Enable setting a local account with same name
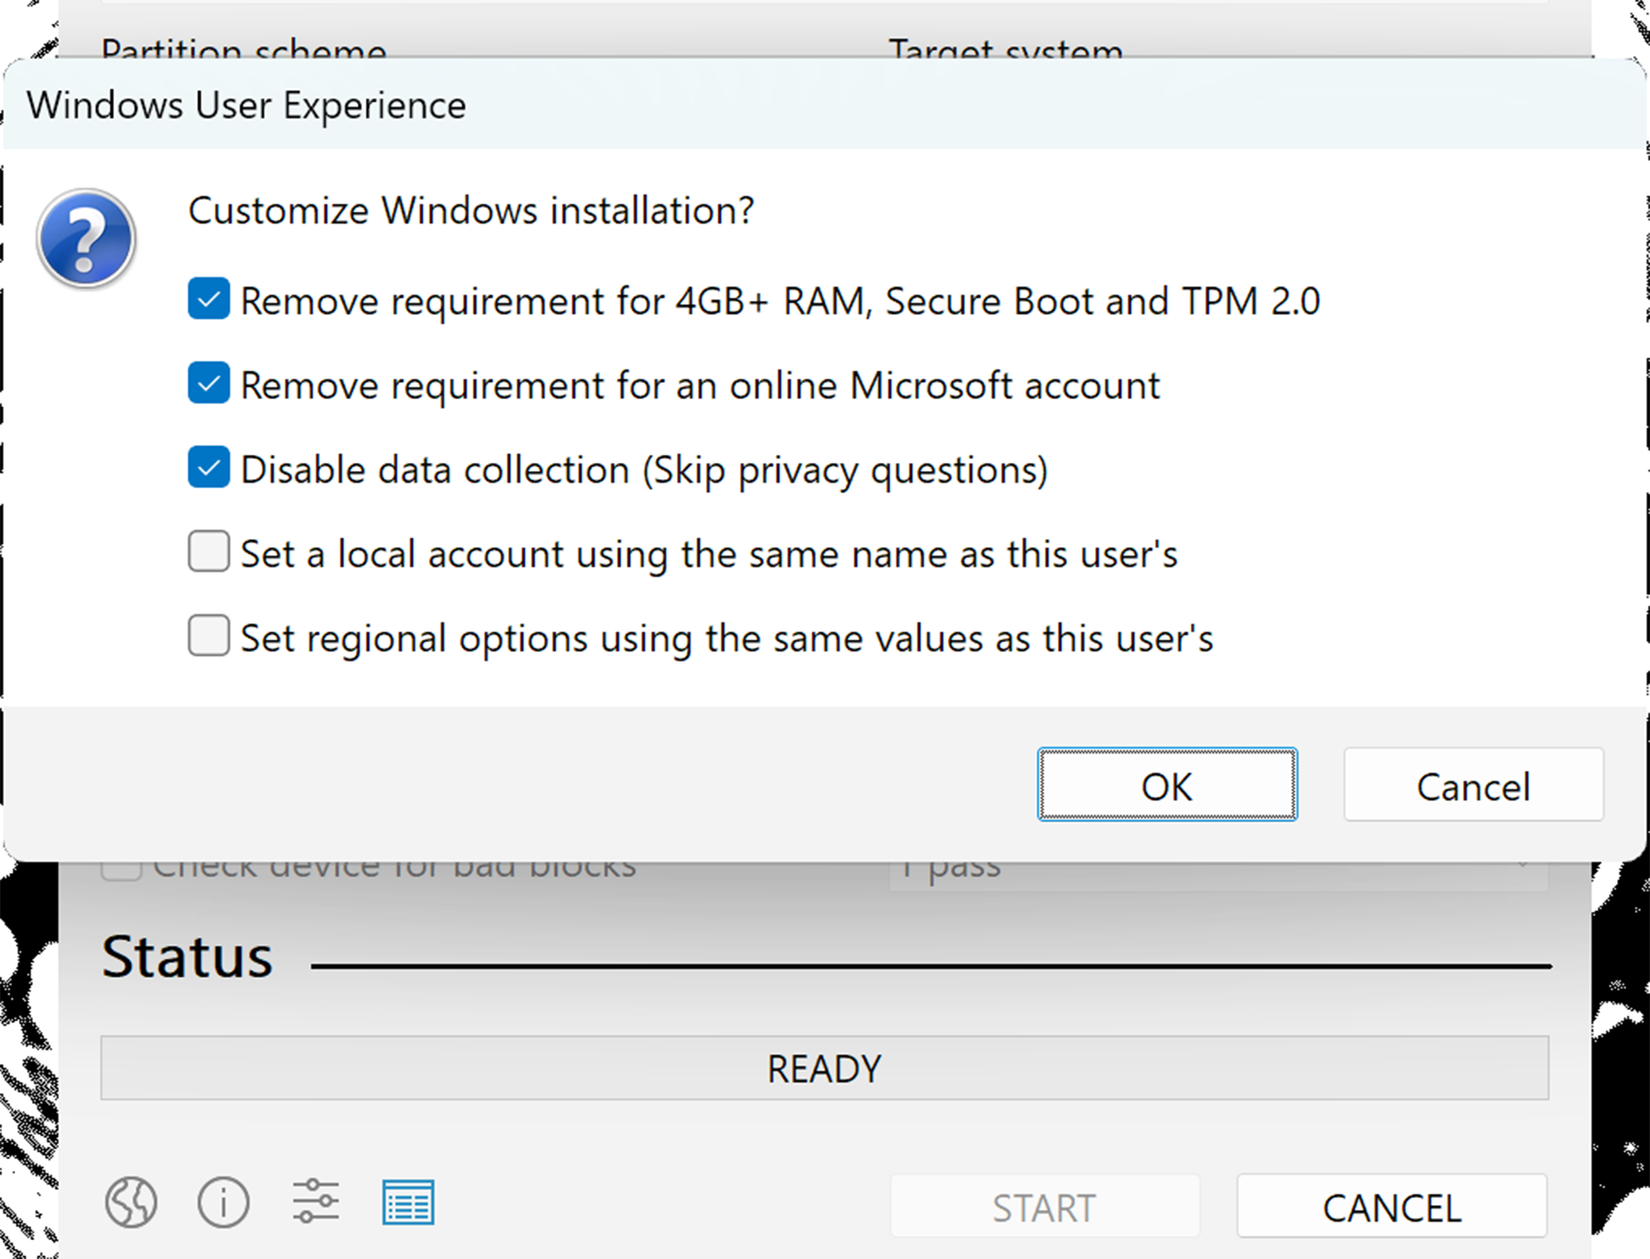This screenshot has height=1259, width=1650. tap(208, 551)
